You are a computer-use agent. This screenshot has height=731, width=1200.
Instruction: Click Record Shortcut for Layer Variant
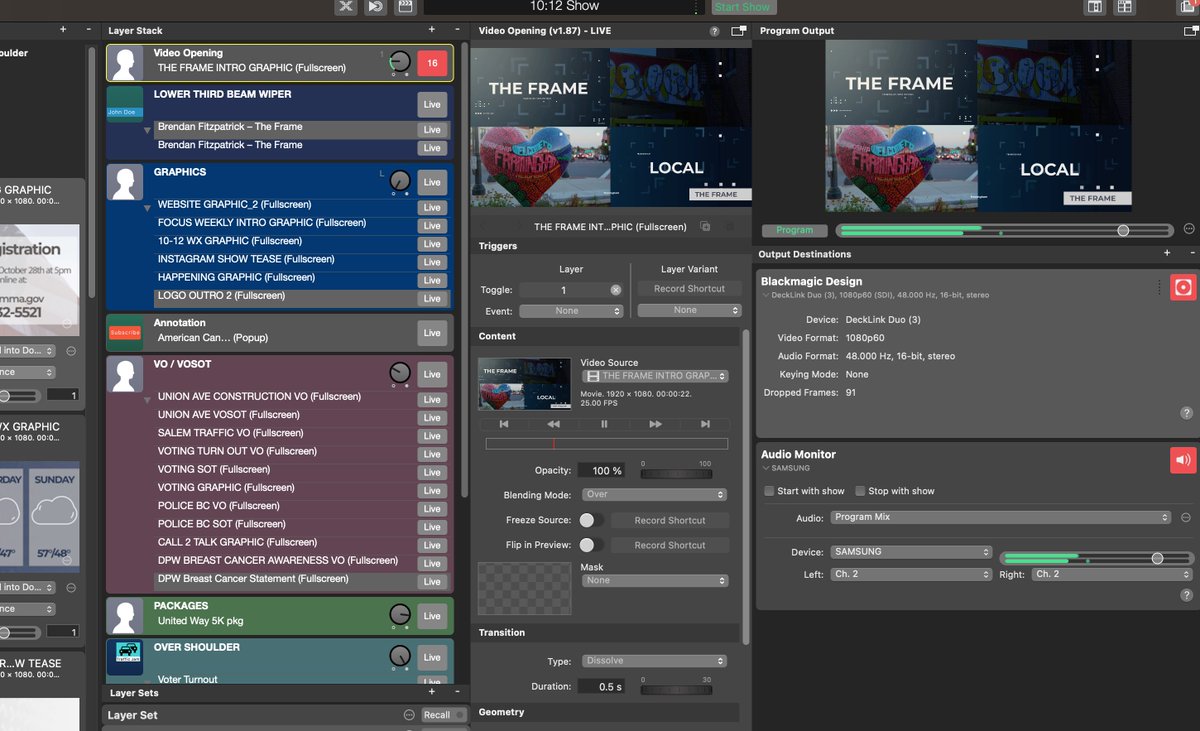pyautogui.click(x=689, y=289)
